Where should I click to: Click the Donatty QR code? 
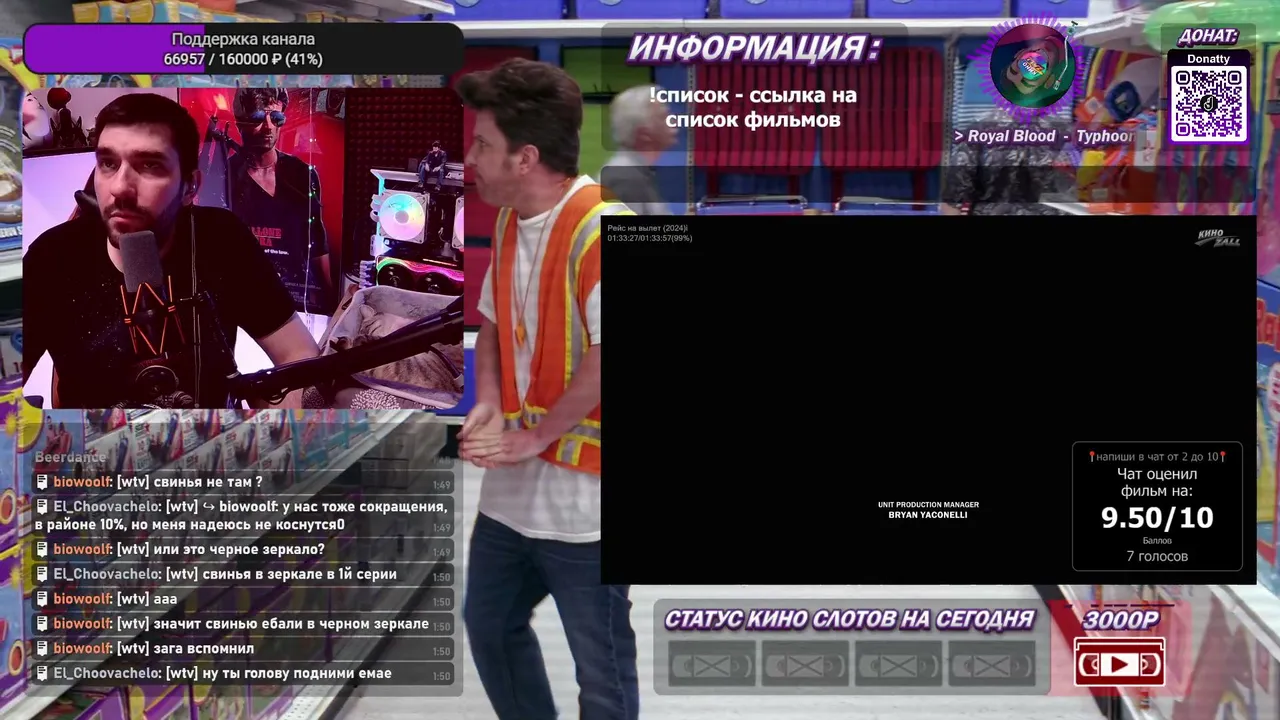point(1208,104)
